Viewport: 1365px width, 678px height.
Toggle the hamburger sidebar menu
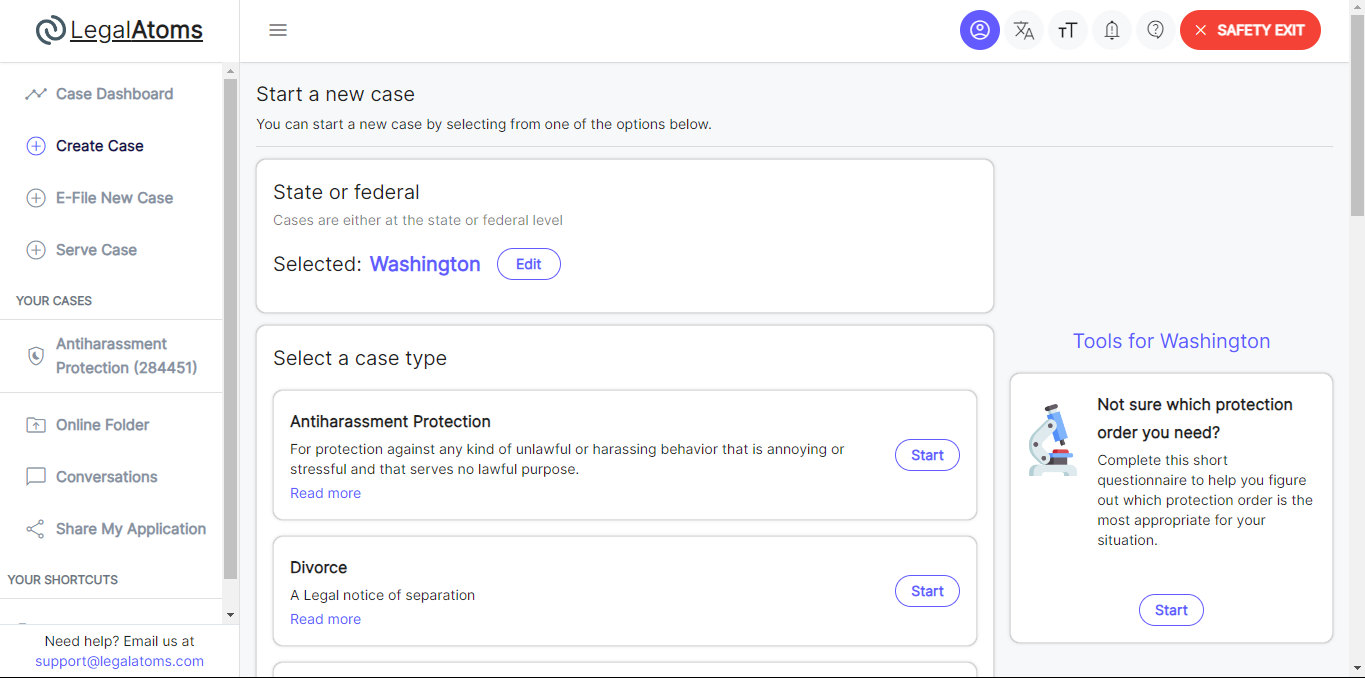(x=278, y=30)
